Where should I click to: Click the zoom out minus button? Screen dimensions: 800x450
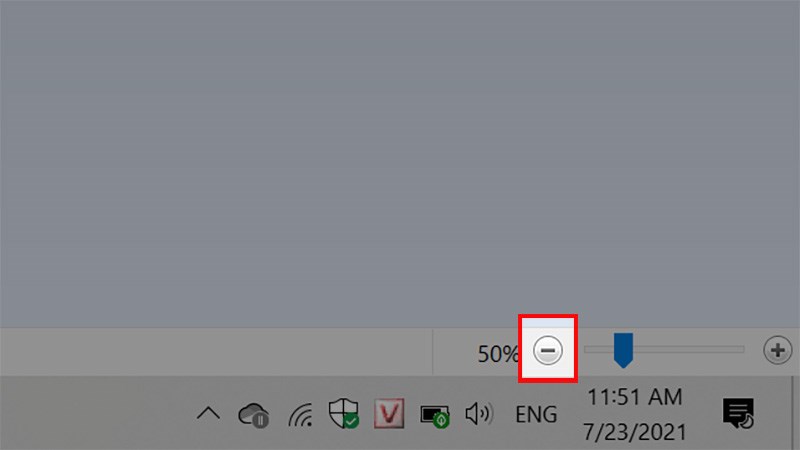pos(547,351)
